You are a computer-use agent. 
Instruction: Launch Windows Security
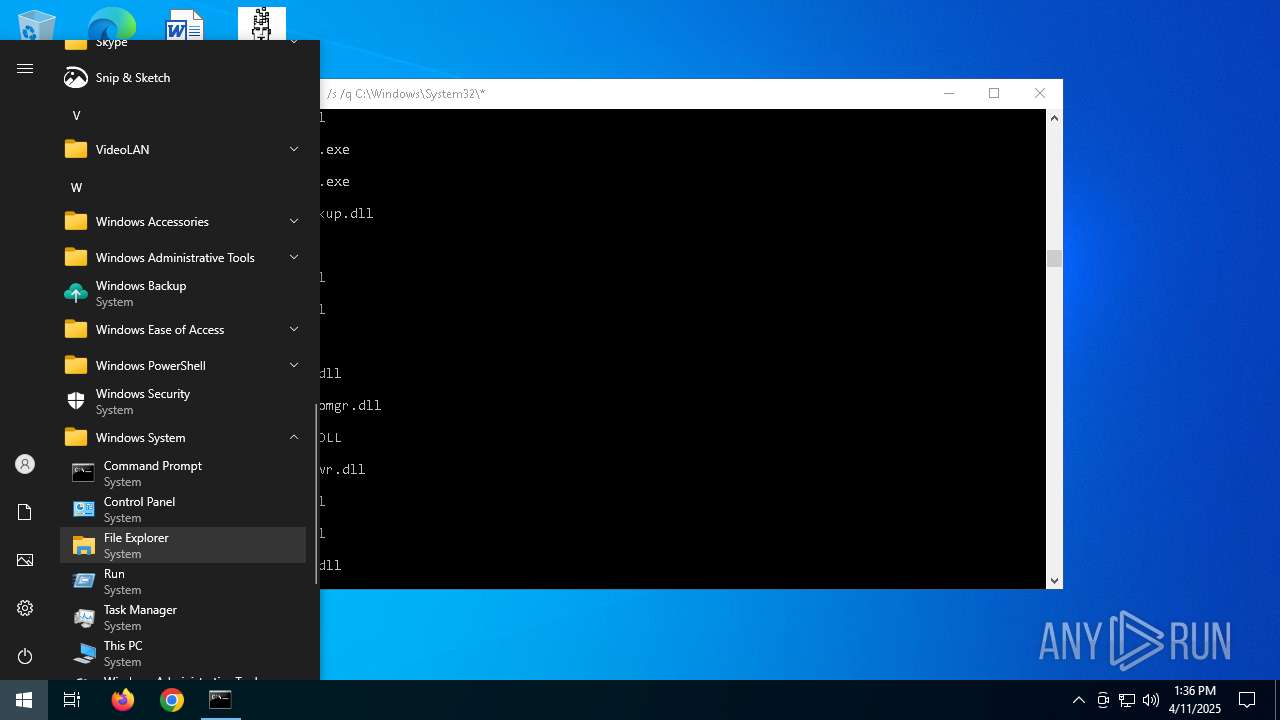tap(183, 402)
